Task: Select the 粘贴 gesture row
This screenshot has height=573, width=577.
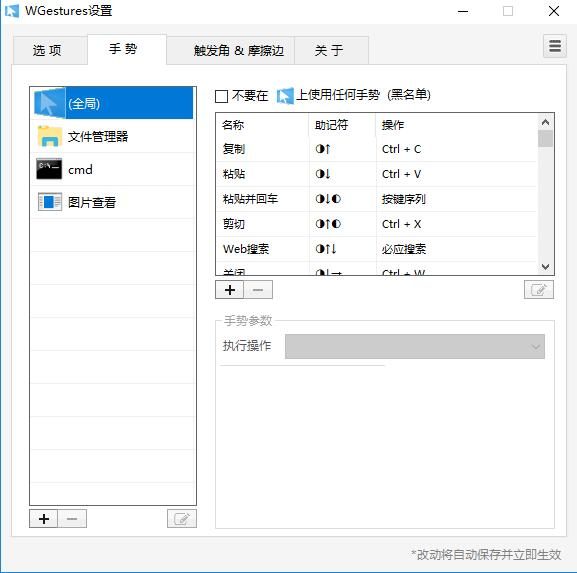Action: pyautogui.click(x=377, y=174)
